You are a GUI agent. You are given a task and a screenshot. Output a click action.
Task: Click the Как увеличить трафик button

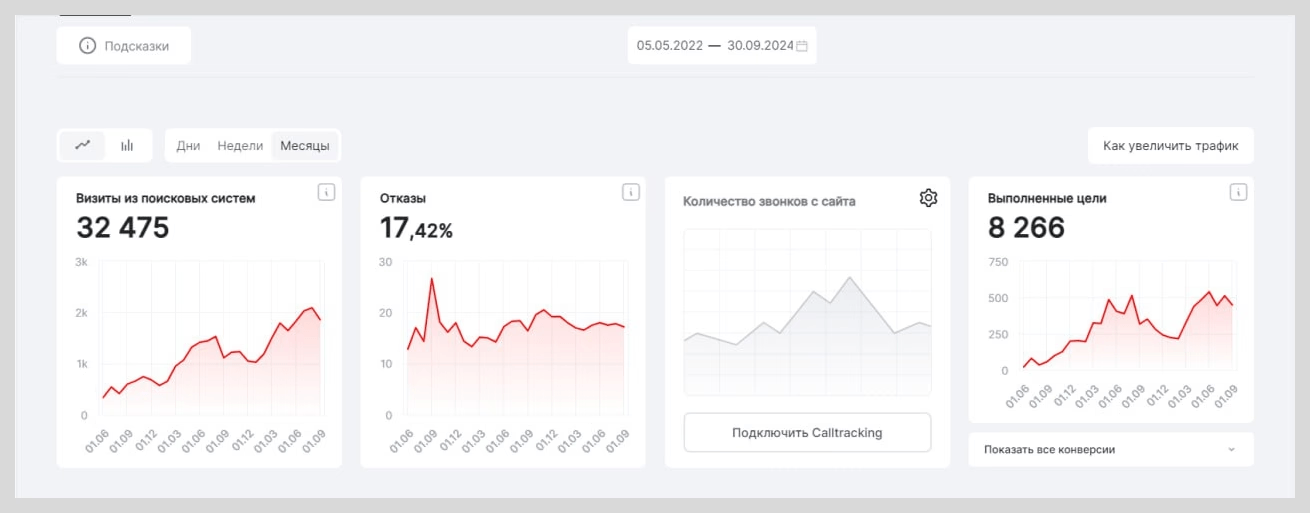coord(1170,146)
